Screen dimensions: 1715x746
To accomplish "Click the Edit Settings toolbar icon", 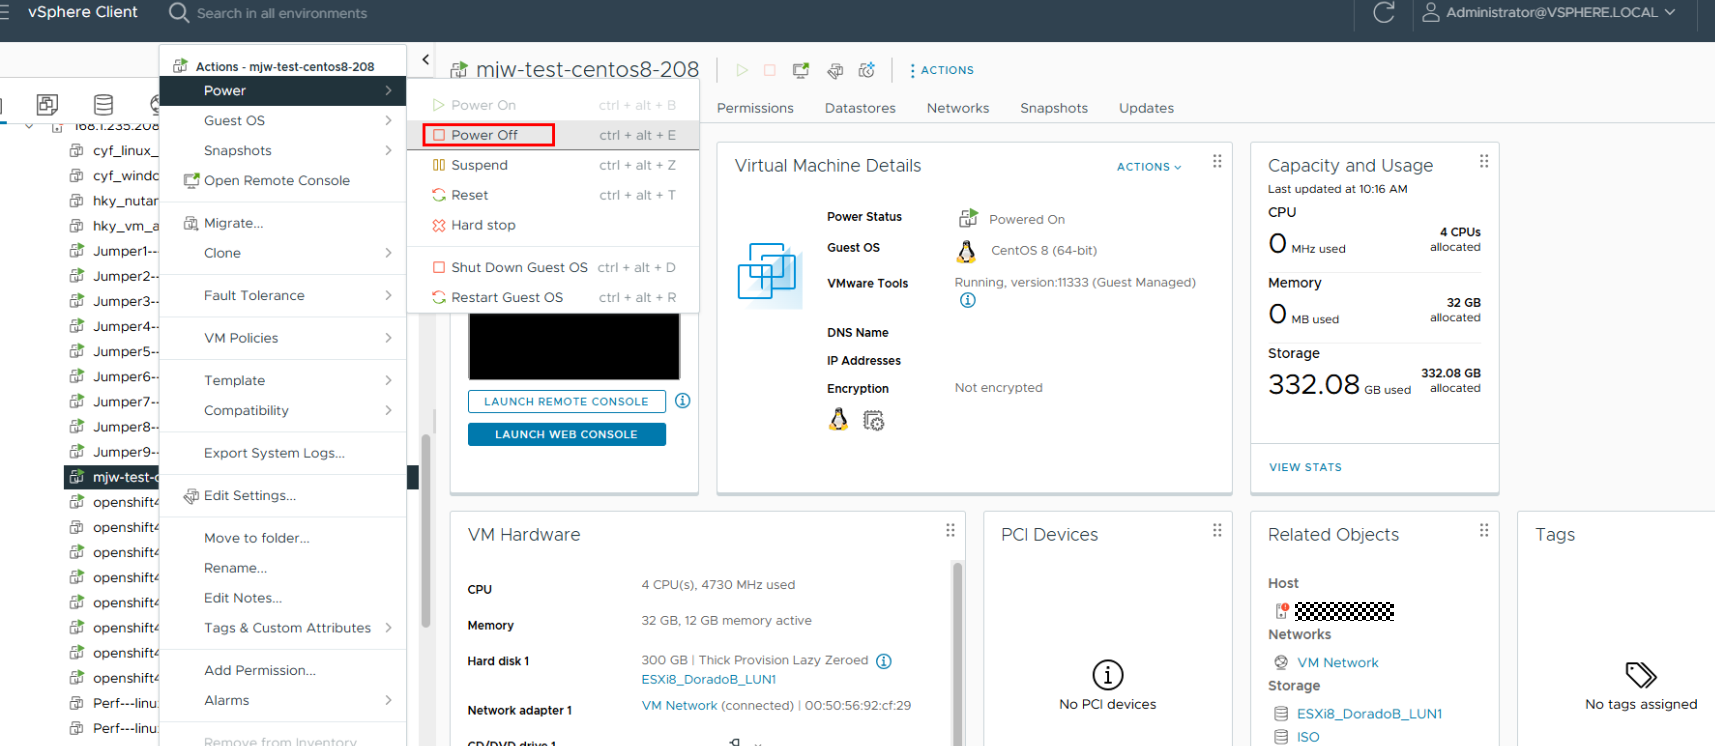I will point(835,70).
